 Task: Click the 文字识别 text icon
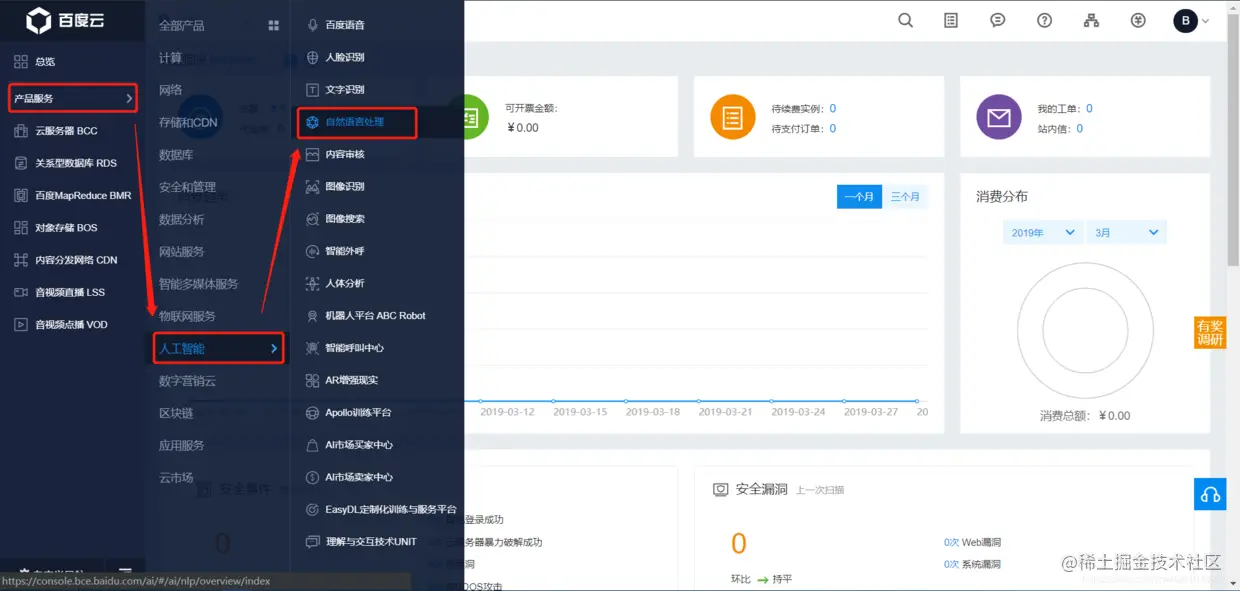313,89
